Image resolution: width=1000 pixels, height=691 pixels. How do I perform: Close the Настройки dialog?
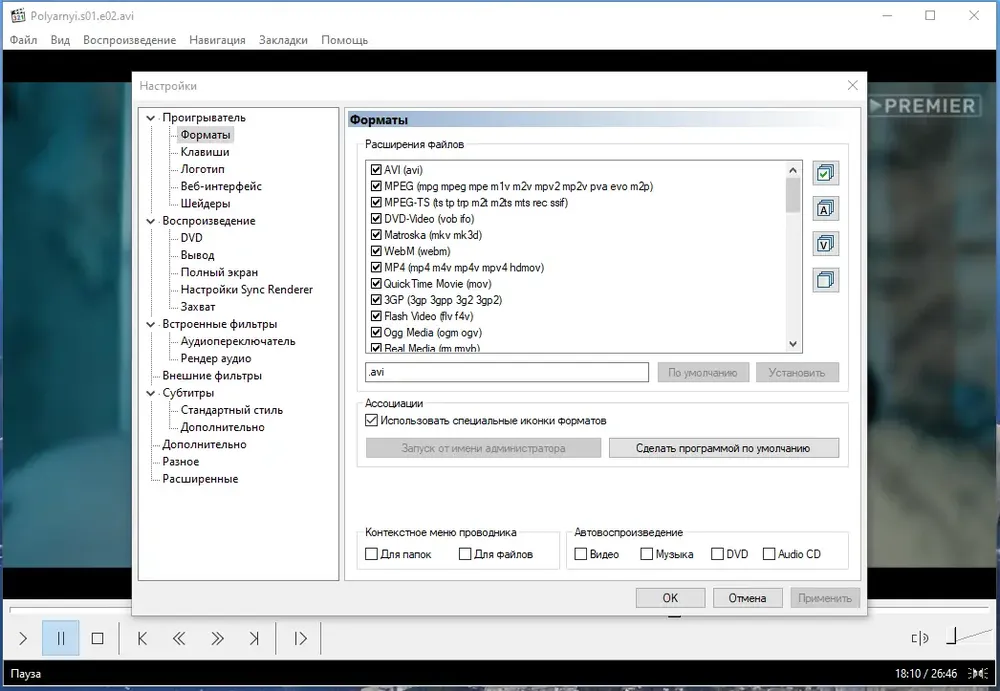(853, 85)
